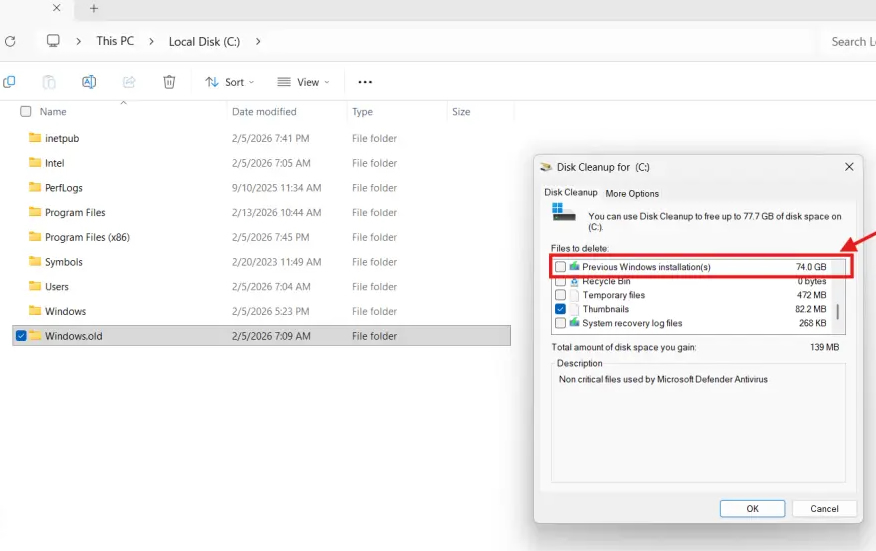
Task: Switch to the More Options tab
Action: point(632,193)
